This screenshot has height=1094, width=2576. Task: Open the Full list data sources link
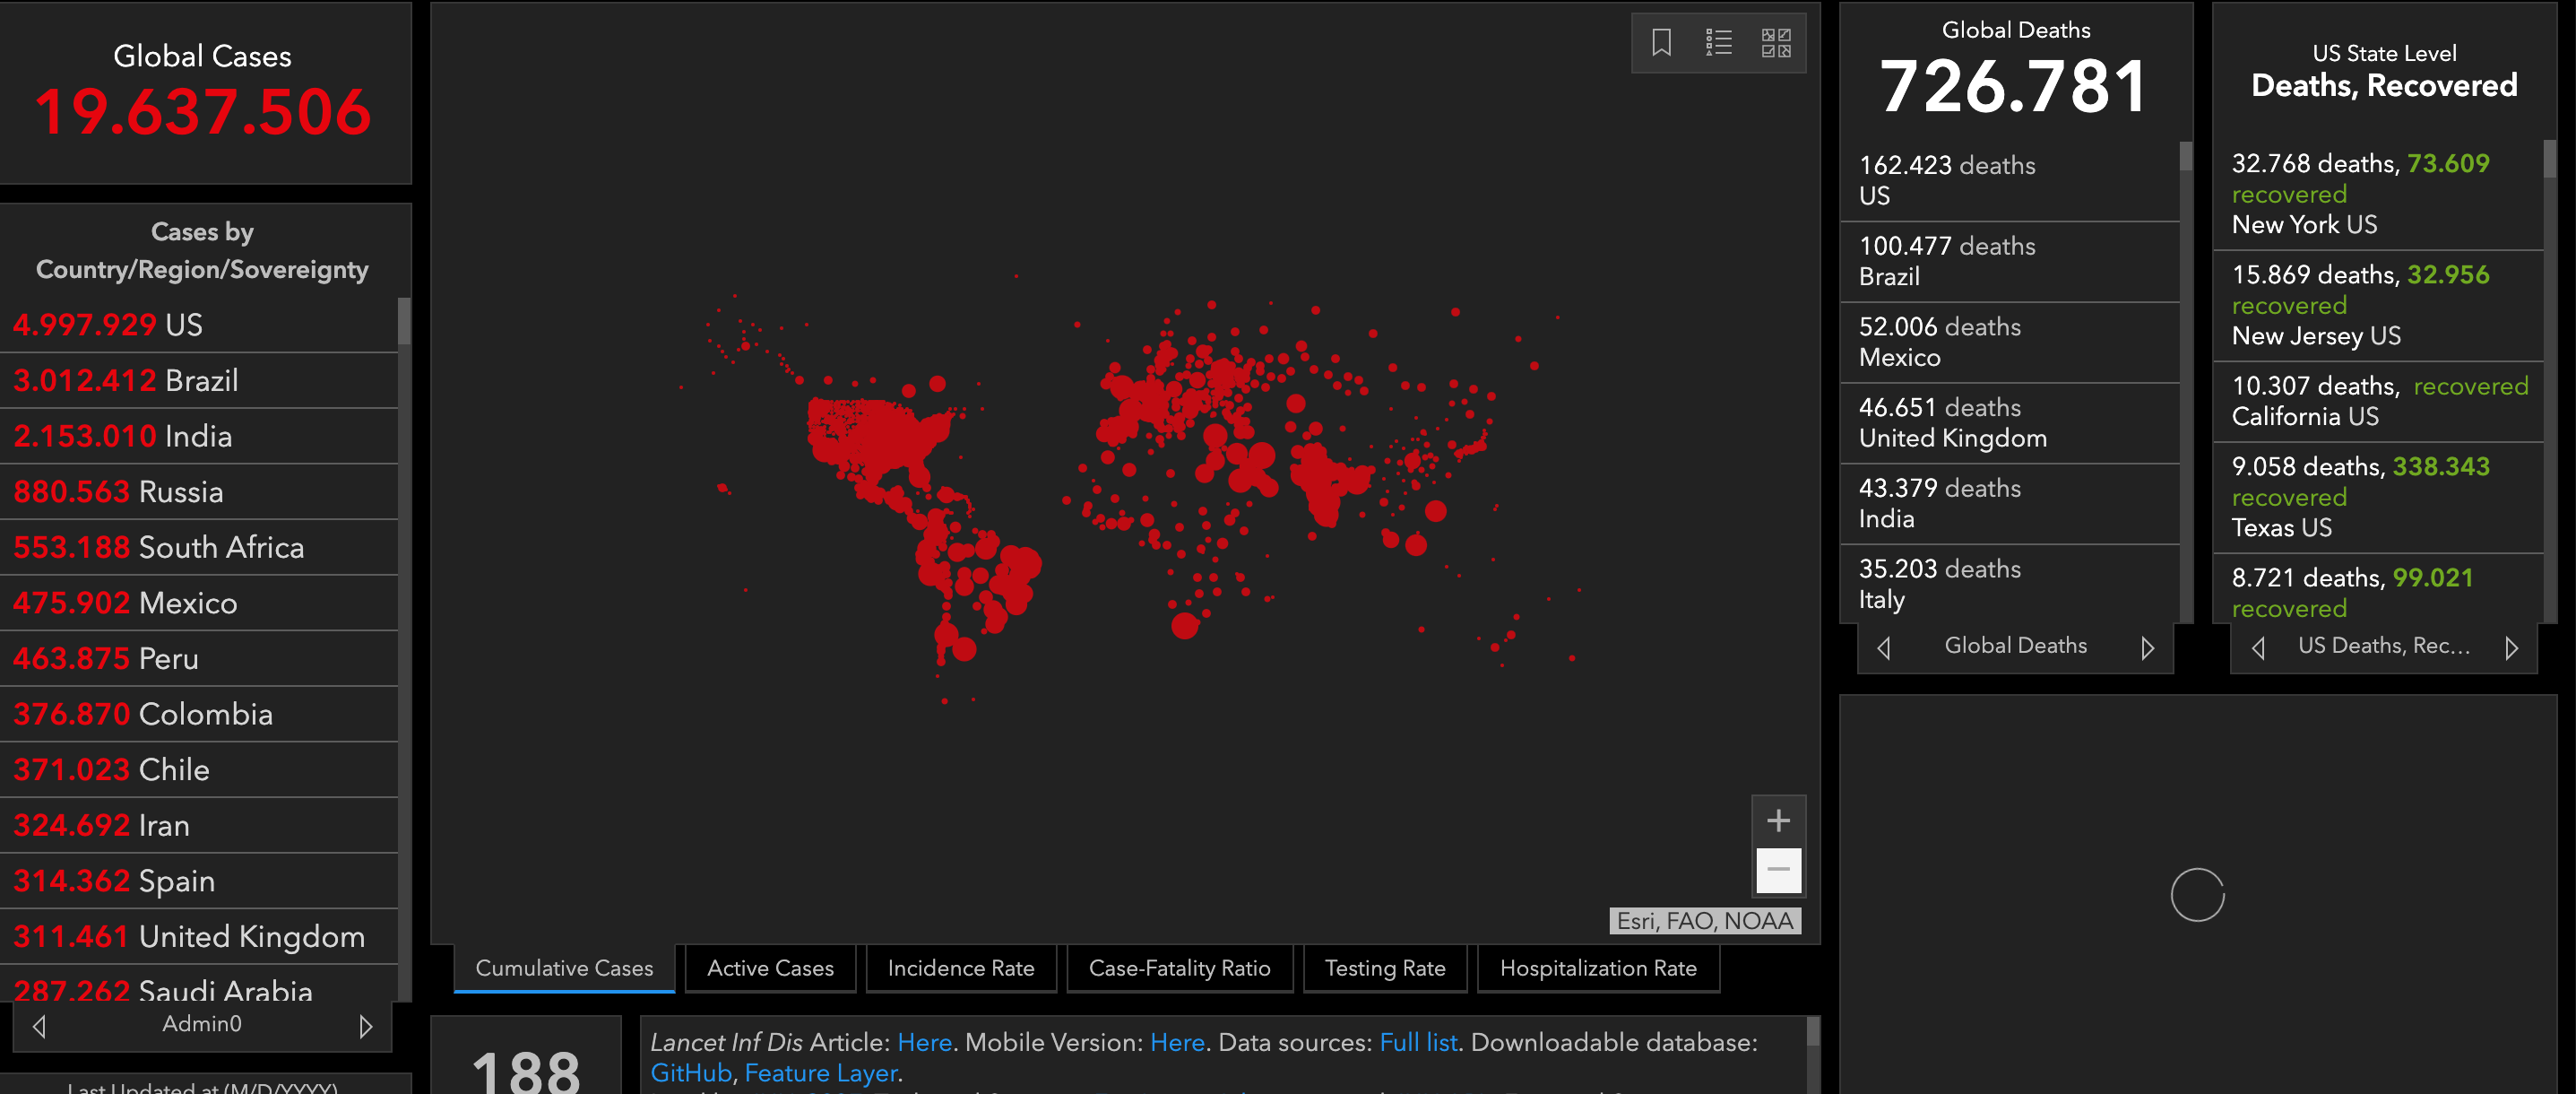click(x=1418, y=1042)
